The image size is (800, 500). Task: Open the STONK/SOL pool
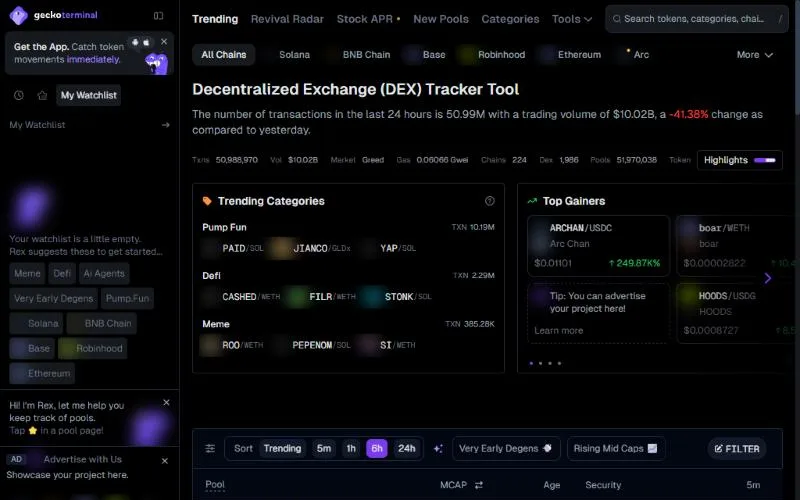click(x=398, y=297)
